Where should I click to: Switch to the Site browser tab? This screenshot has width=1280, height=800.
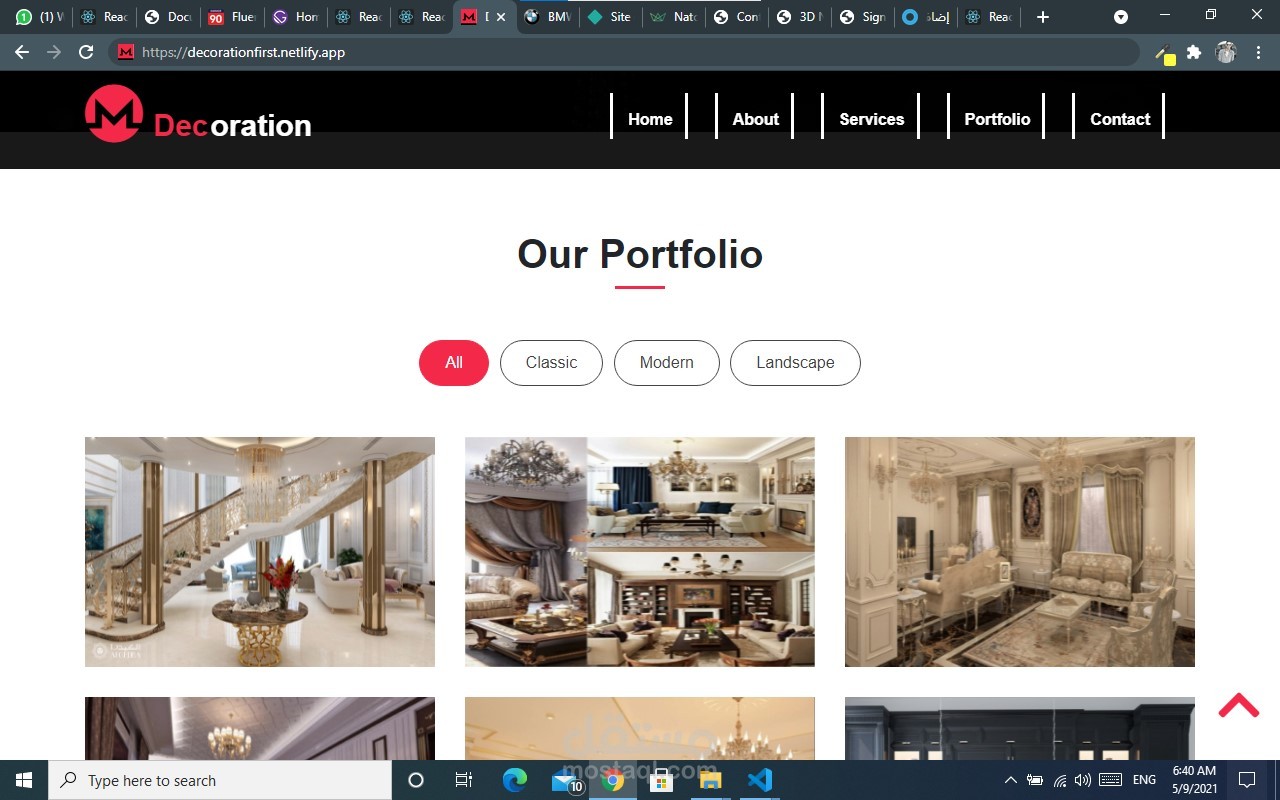[x=611, y=17]
